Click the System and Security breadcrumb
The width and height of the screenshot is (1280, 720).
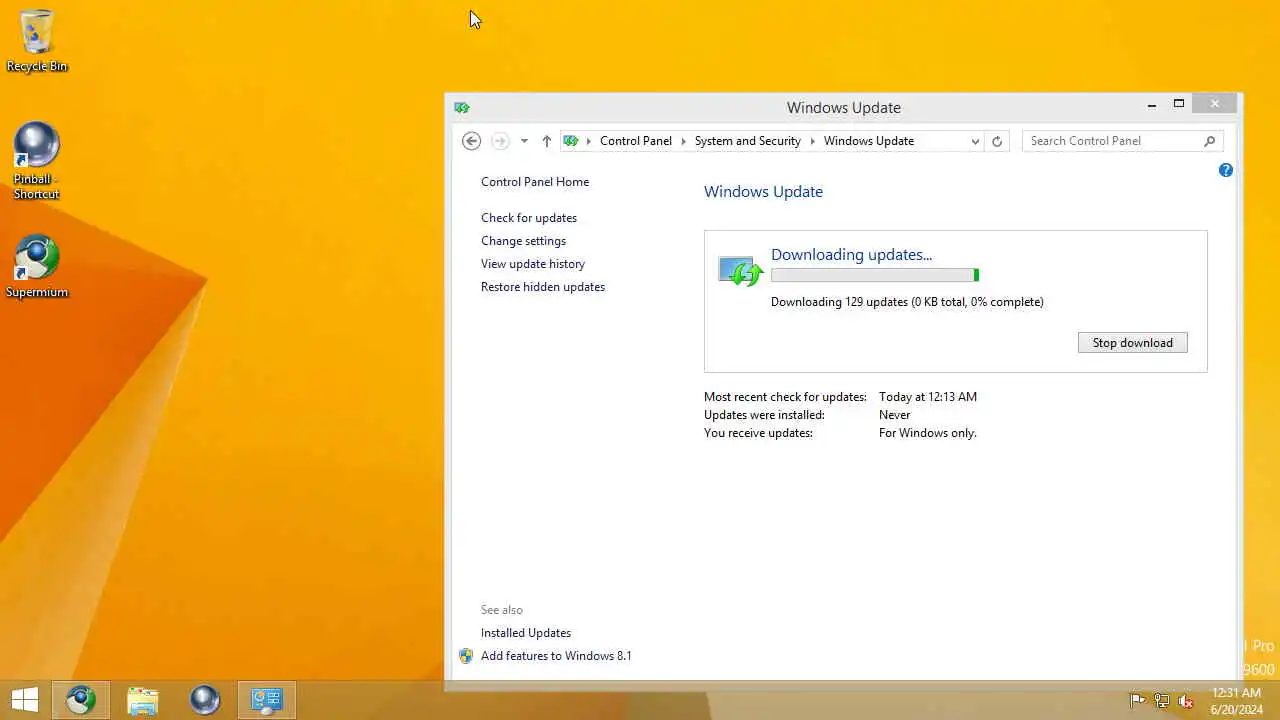pos(748,141)
